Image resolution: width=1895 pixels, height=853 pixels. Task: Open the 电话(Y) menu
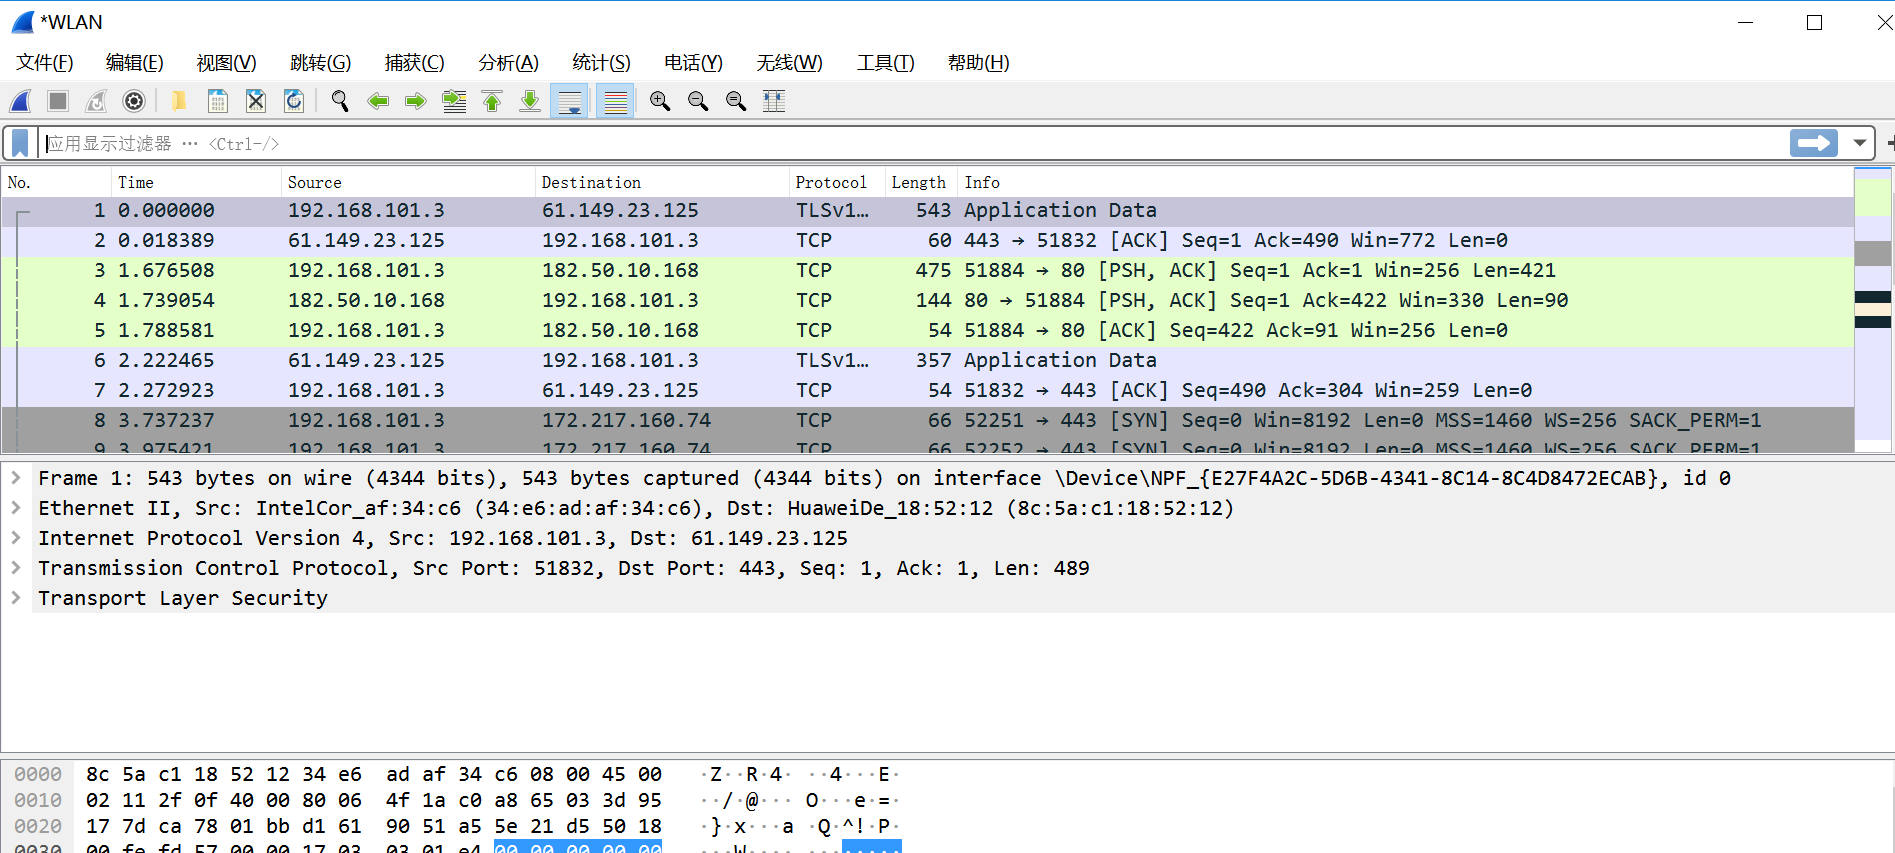[694, 63]
